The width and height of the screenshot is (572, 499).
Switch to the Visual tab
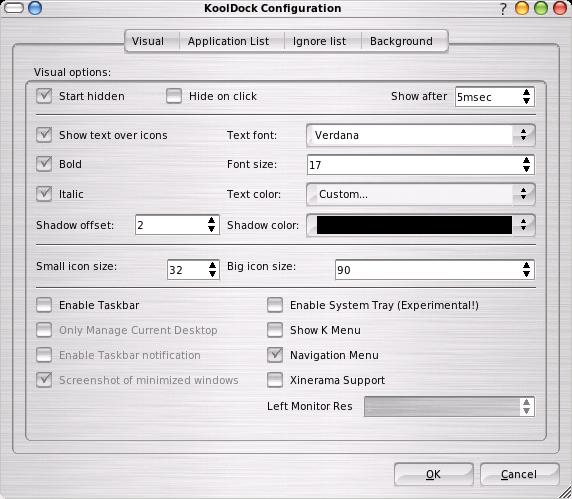148,41
